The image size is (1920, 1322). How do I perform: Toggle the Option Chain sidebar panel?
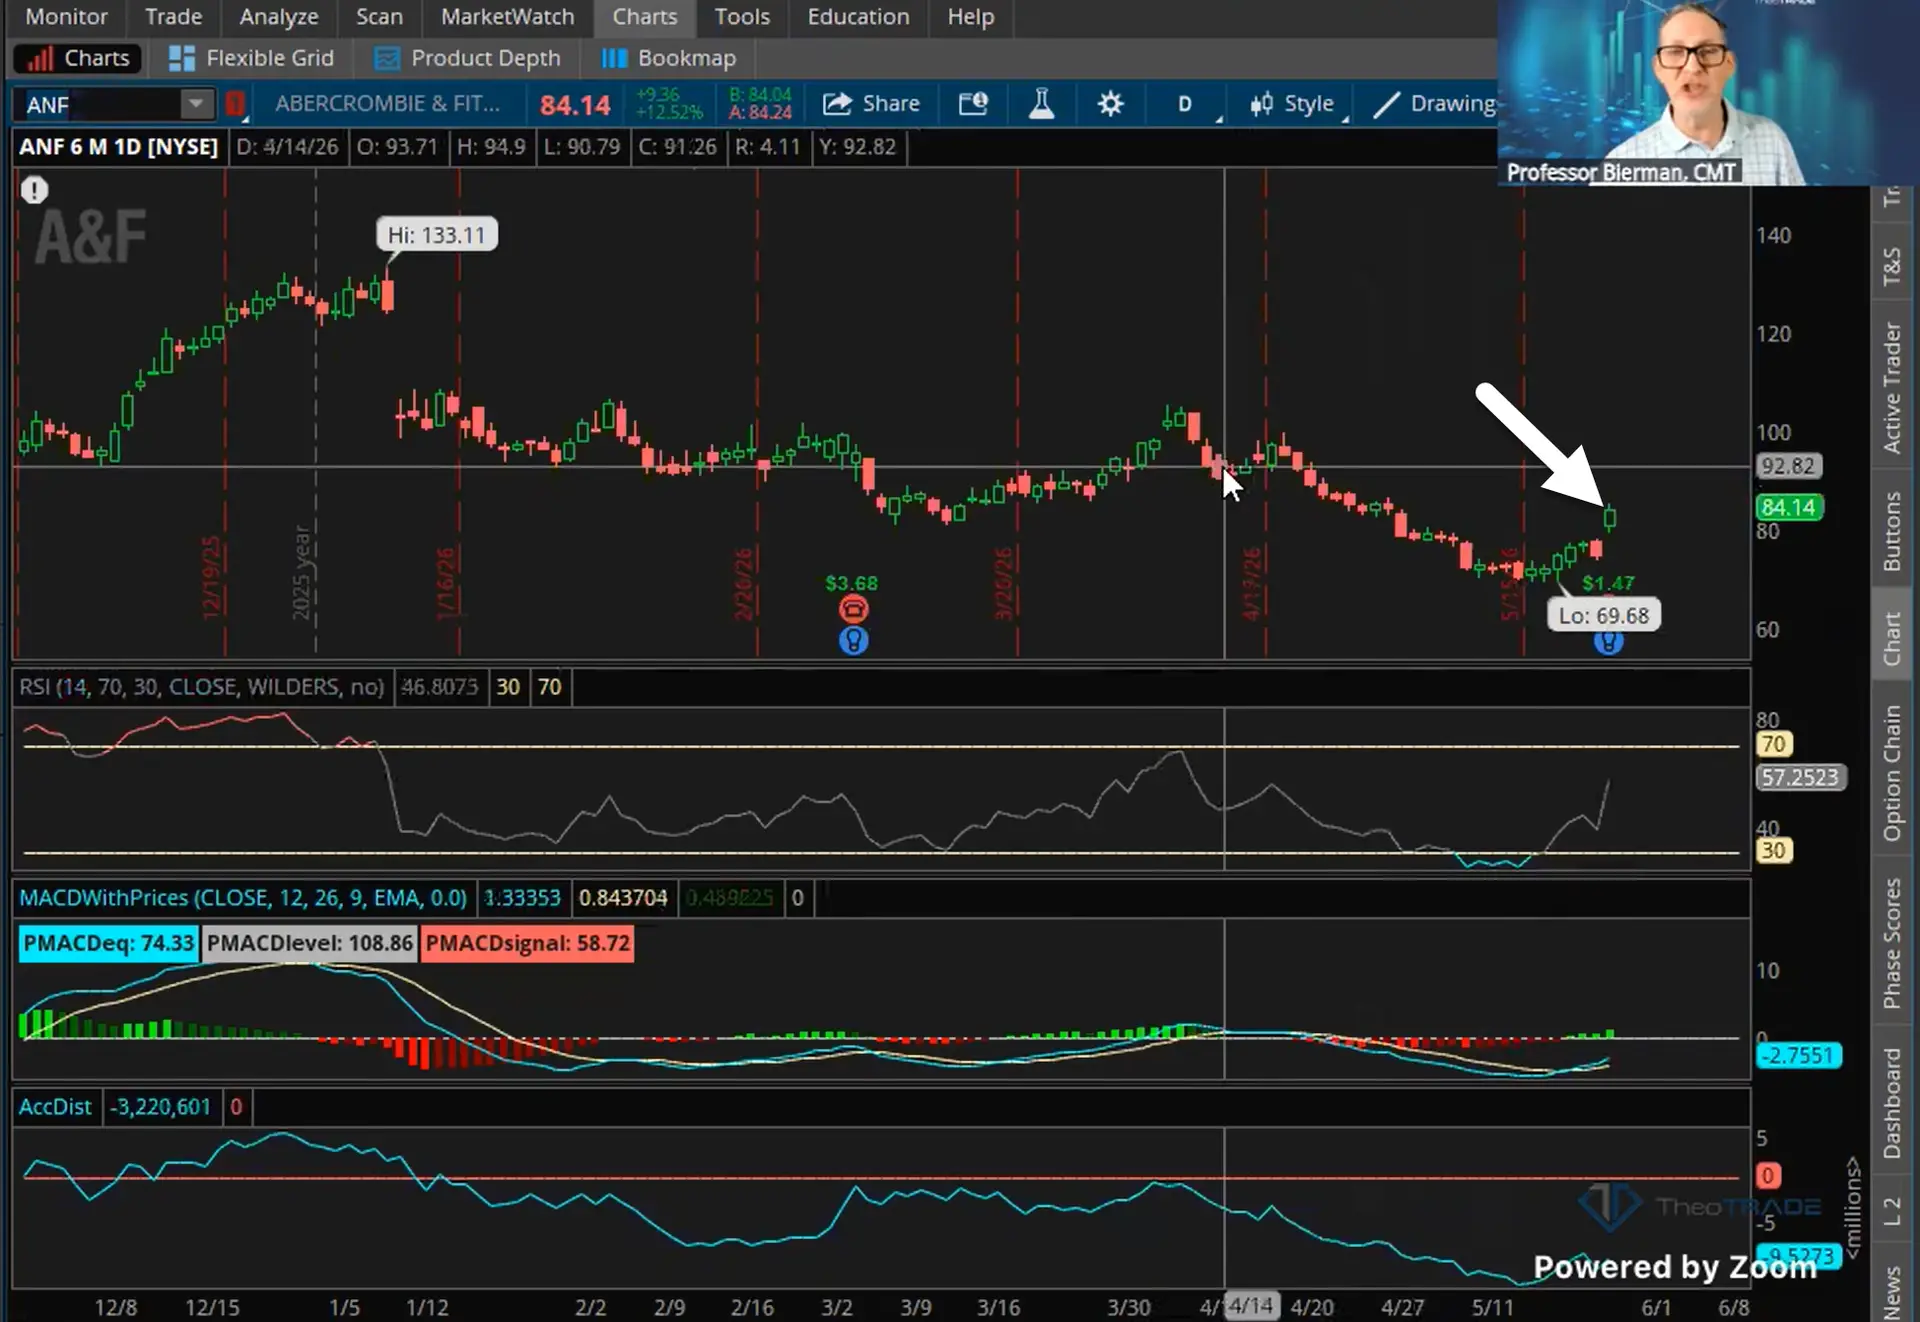click(1891, 773)
